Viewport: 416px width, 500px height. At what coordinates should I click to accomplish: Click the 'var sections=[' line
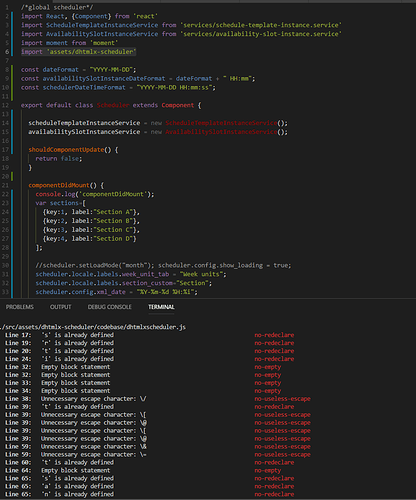(61, 203)
